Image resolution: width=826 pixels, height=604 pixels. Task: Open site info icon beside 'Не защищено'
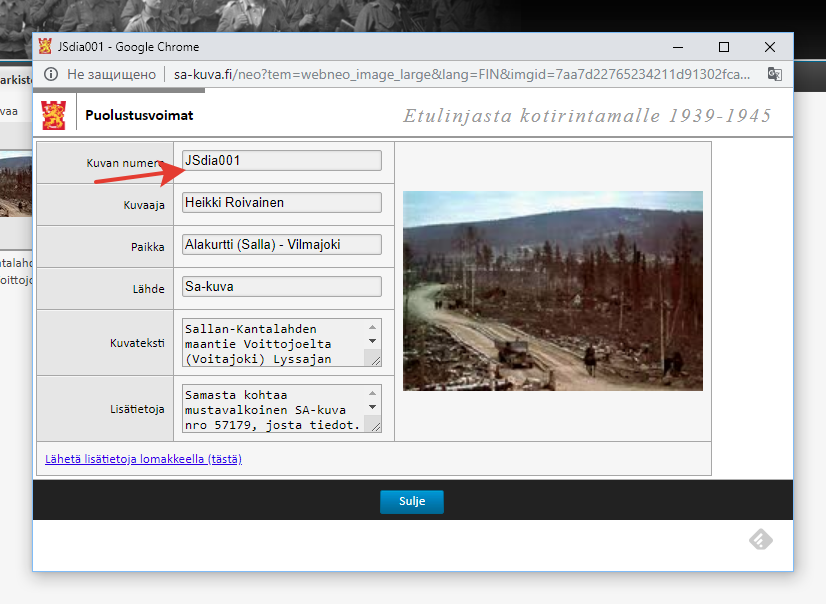[x=50, y=74]
